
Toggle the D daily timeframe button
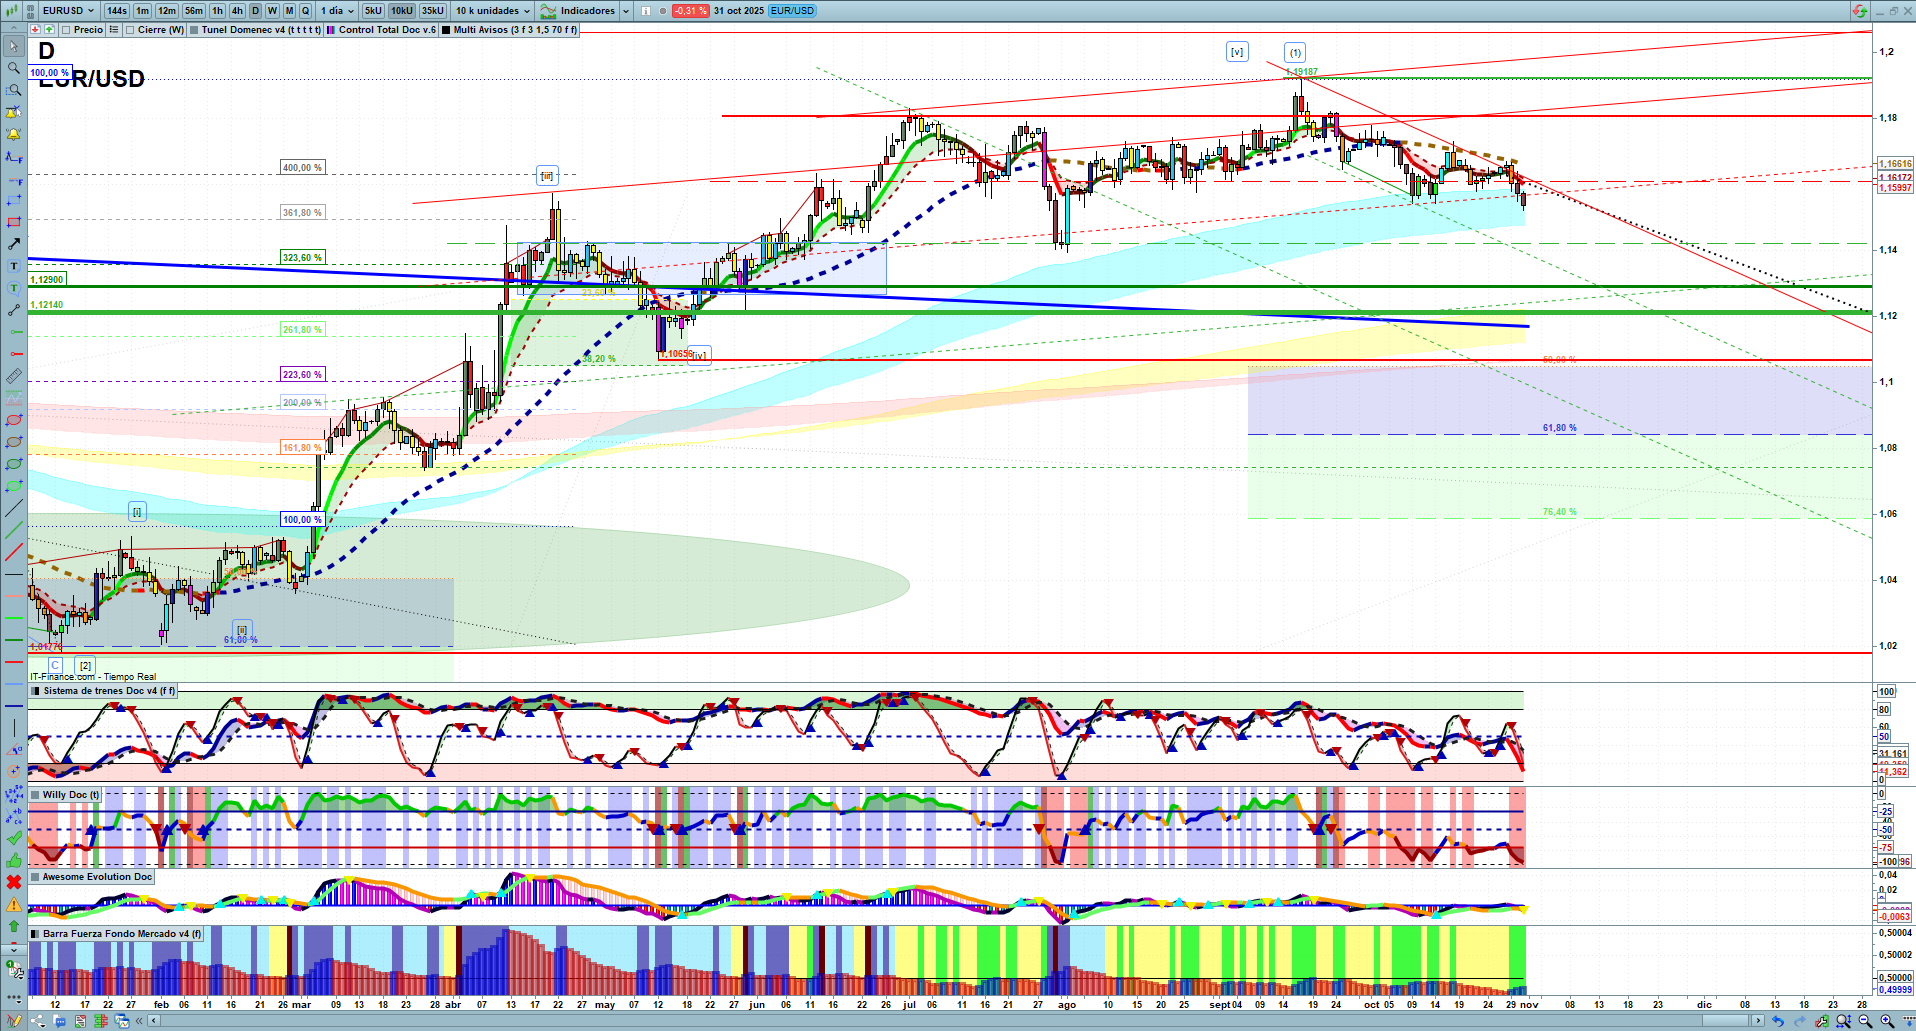point(255,10)
